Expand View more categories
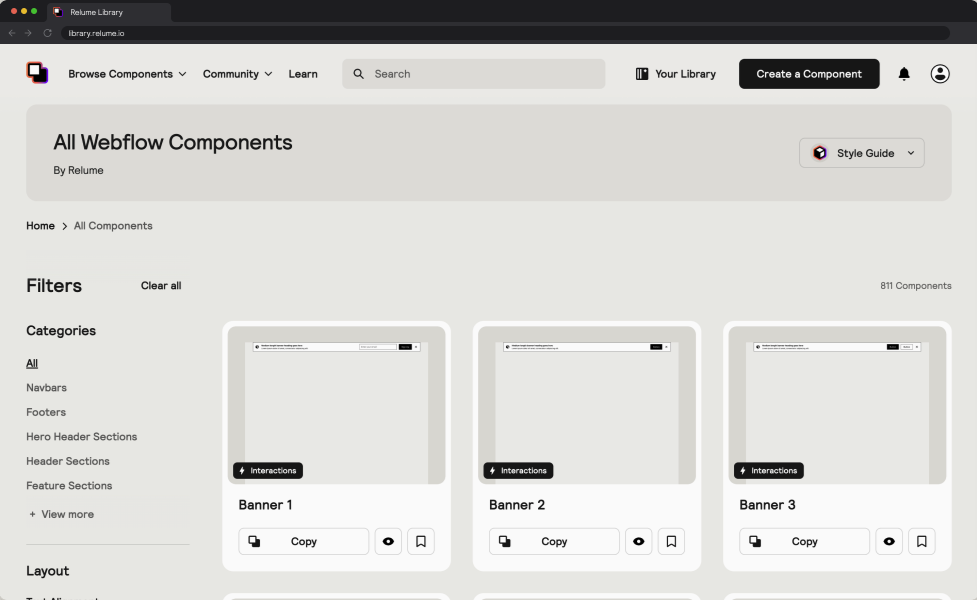This screenshot has height=600, width=977. click(x=62, y=514)
